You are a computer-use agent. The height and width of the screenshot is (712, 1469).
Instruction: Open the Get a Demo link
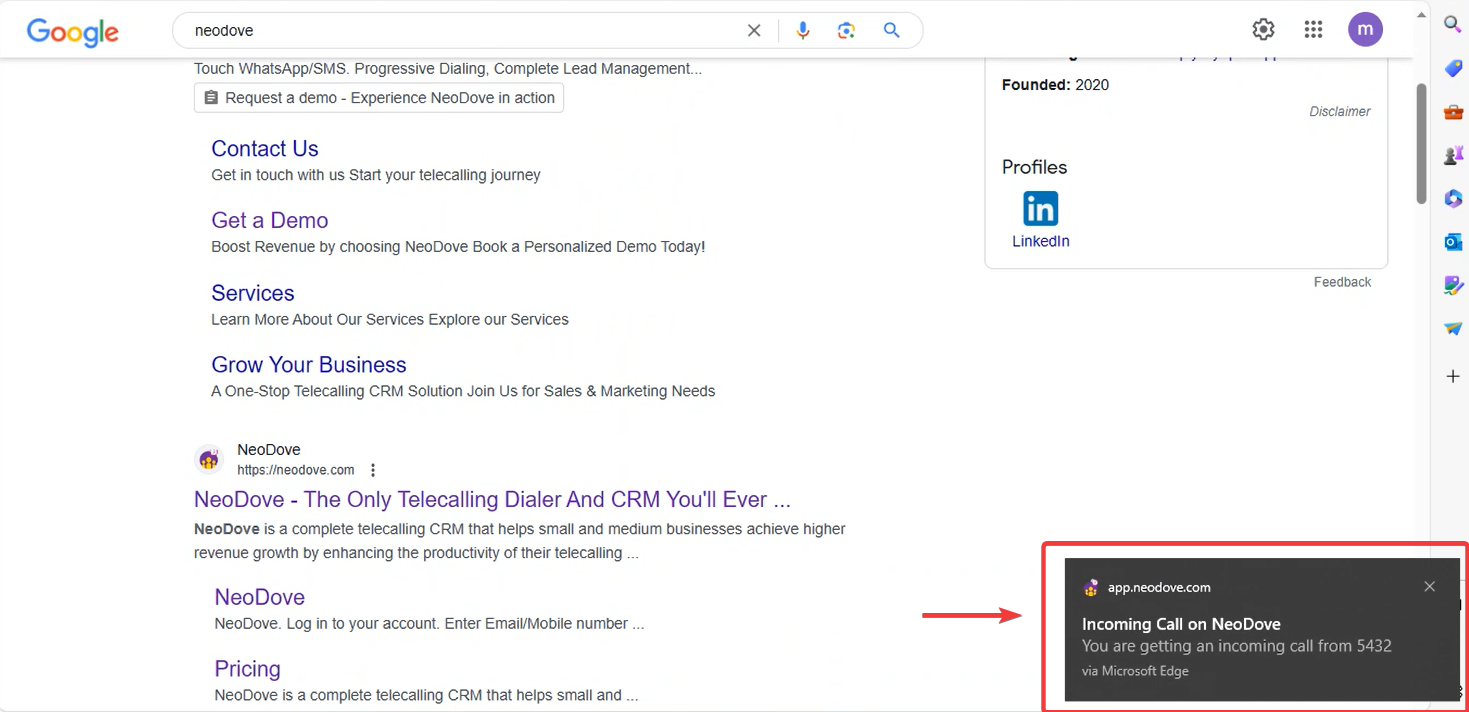(270, 220)
